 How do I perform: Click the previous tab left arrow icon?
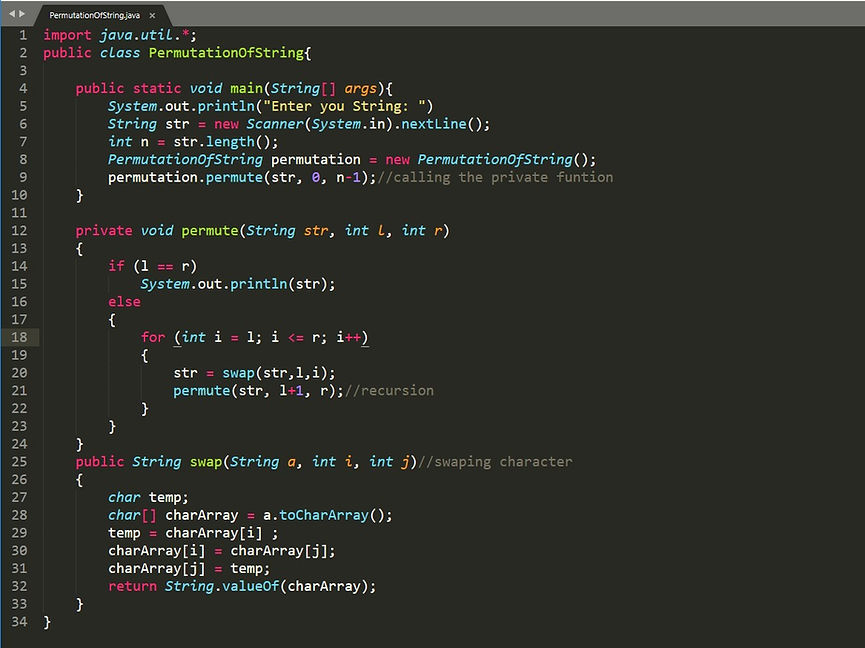[x=12, y=14]
